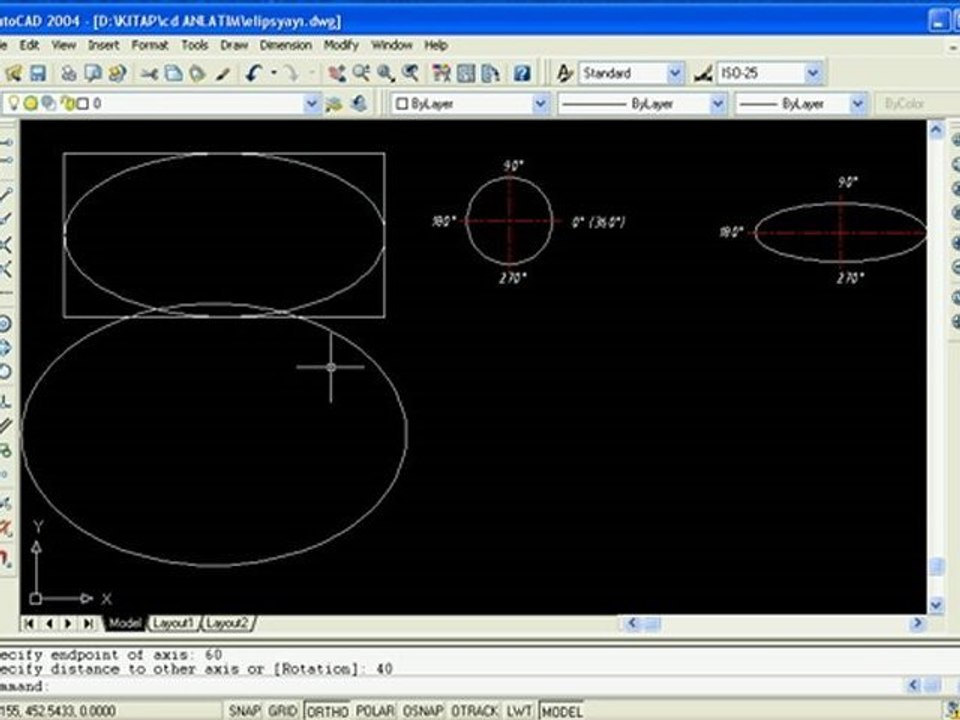Switch to the Layout1 tab
This screenshot has width=960, height=720.
[173, 623]
